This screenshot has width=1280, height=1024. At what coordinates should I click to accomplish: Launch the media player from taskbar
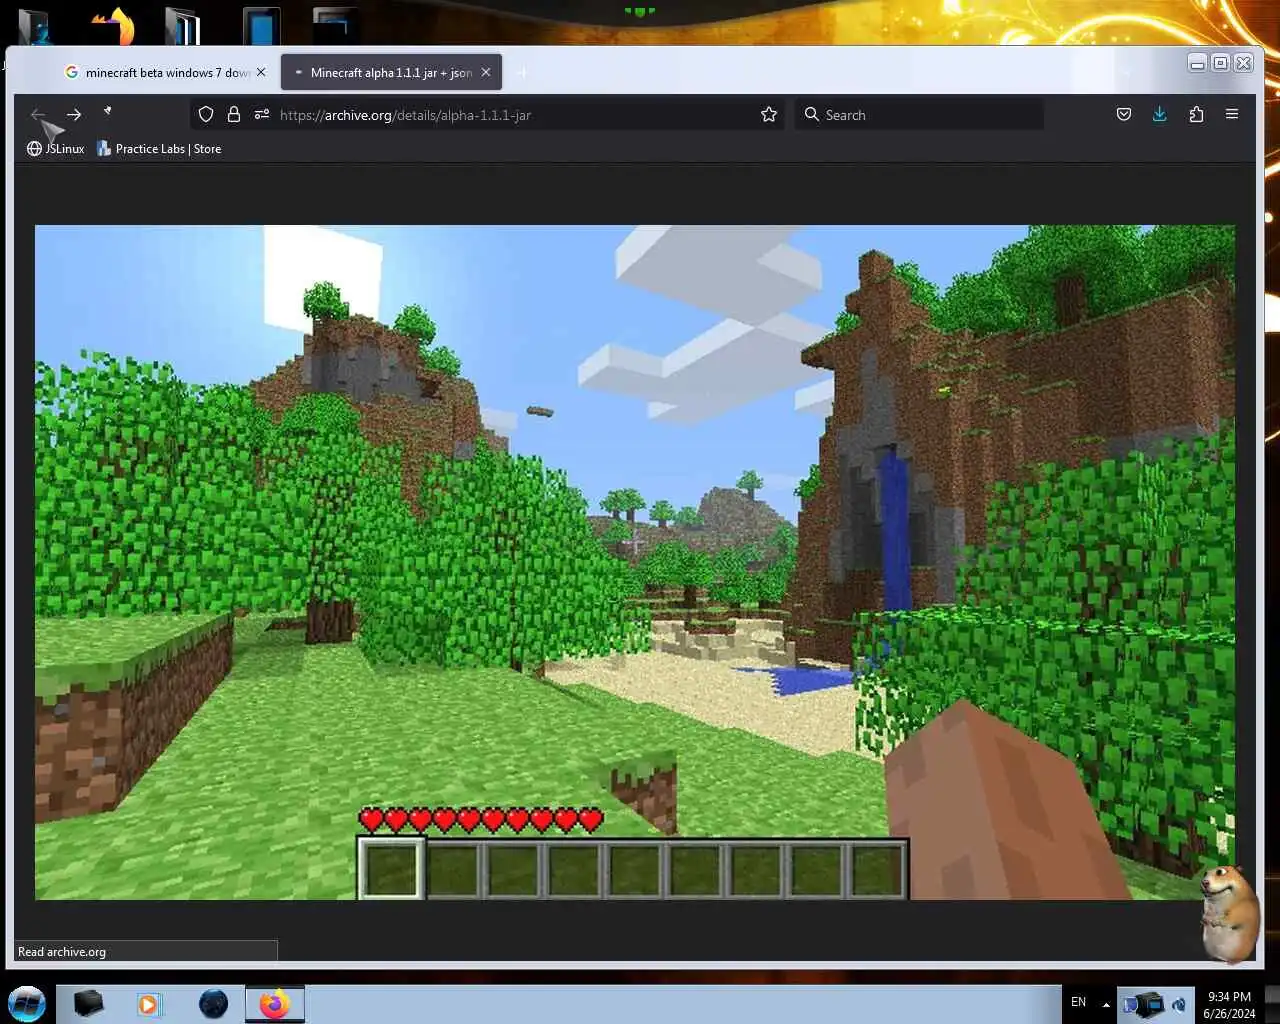pyautogui.click(x=149, y=1003)
